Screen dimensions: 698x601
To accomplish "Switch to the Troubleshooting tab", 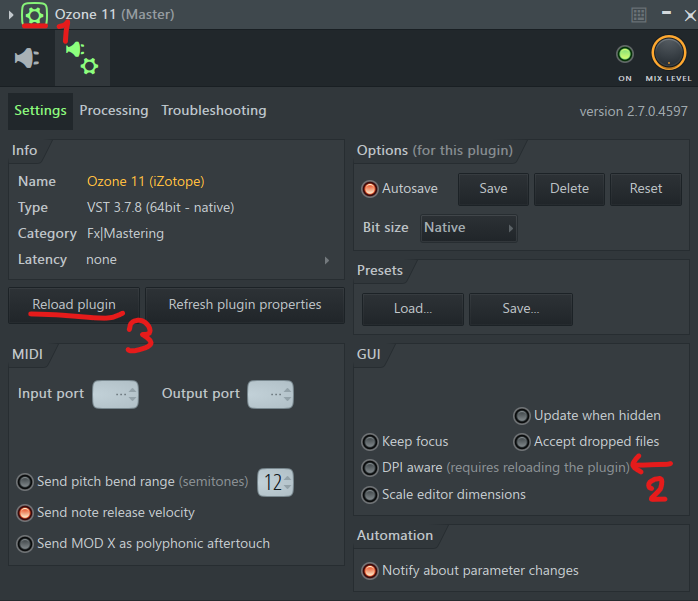I will click(214, 110).
